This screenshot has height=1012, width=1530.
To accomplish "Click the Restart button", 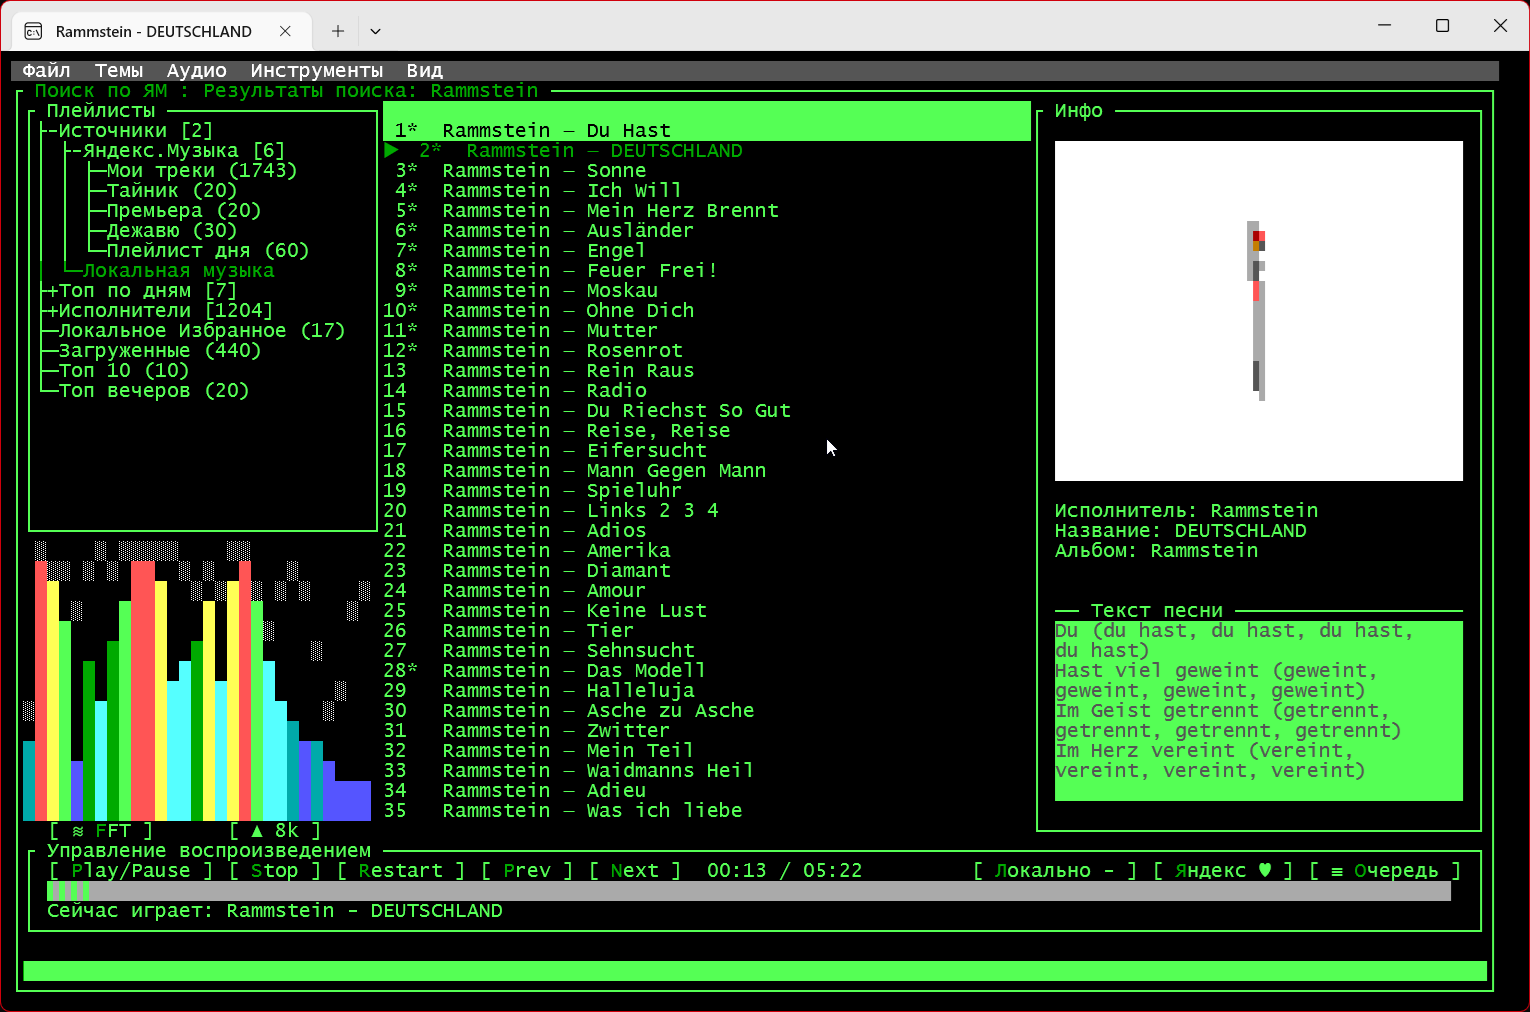I will tap(401, 871).
